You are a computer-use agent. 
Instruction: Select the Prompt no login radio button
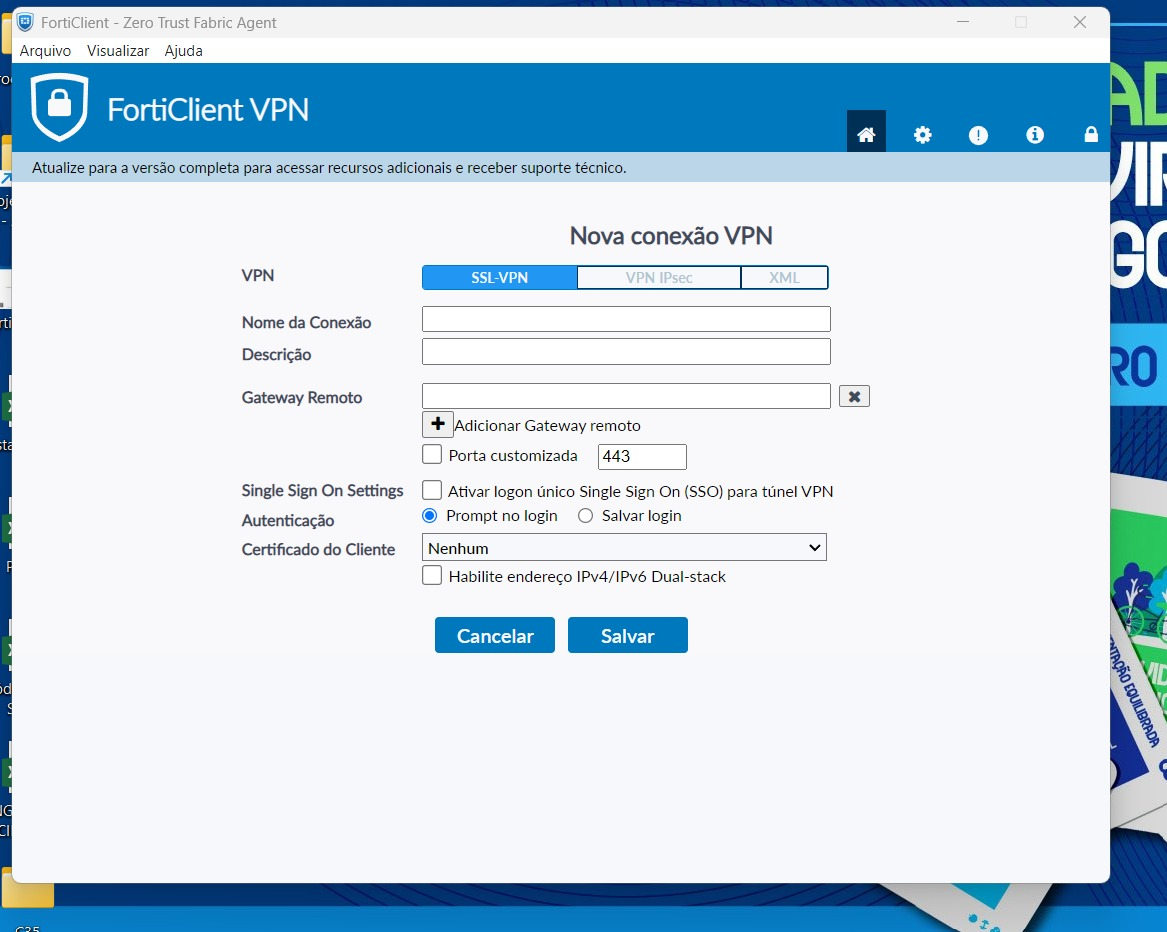[x=429, y=515]
